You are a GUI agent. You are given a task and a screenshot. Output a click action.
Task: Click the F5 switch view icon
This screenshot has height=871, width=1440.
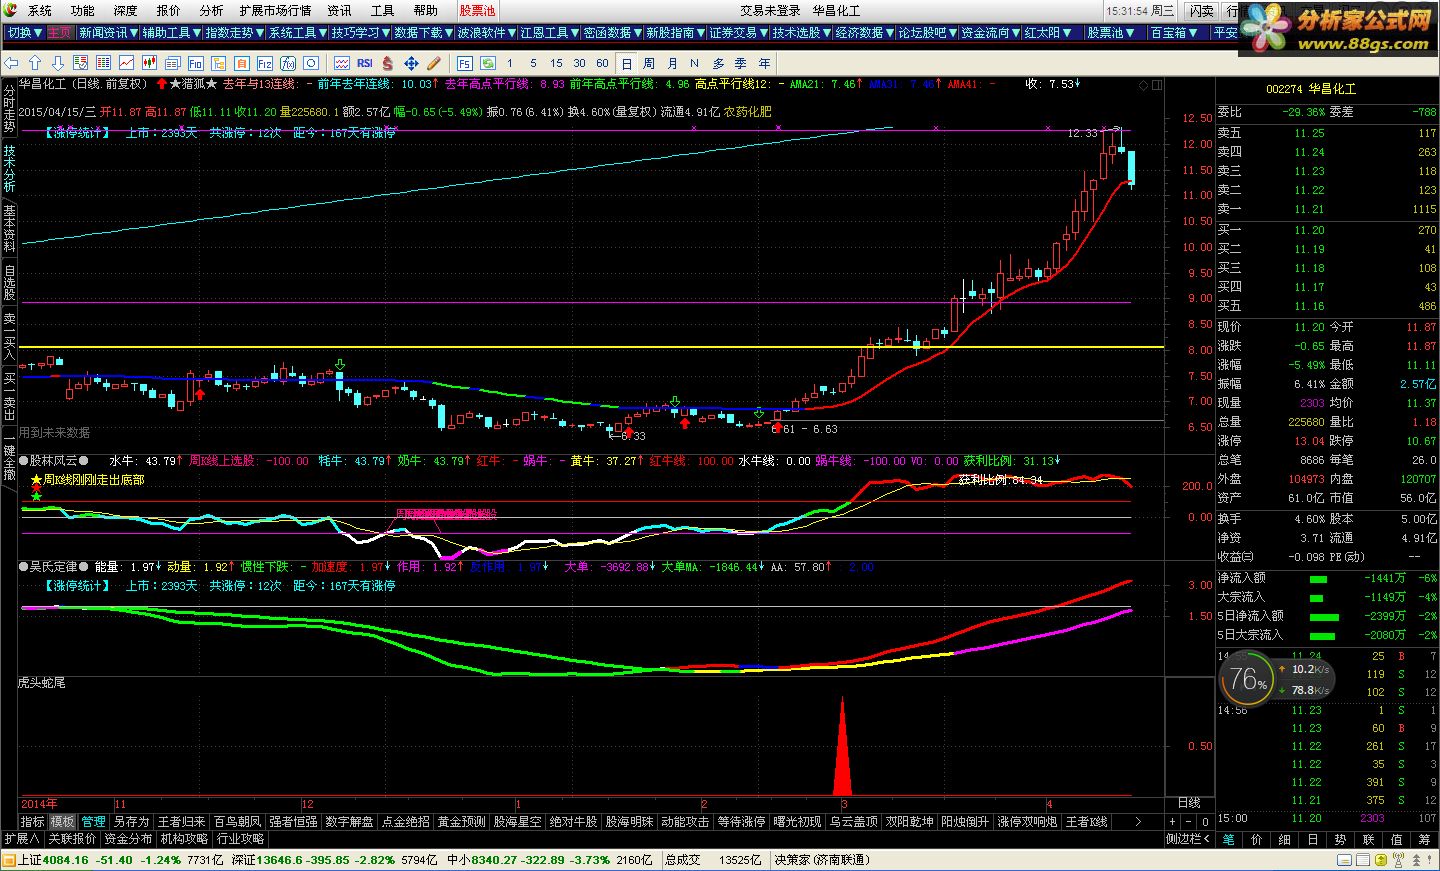click(x=465, y=63)
